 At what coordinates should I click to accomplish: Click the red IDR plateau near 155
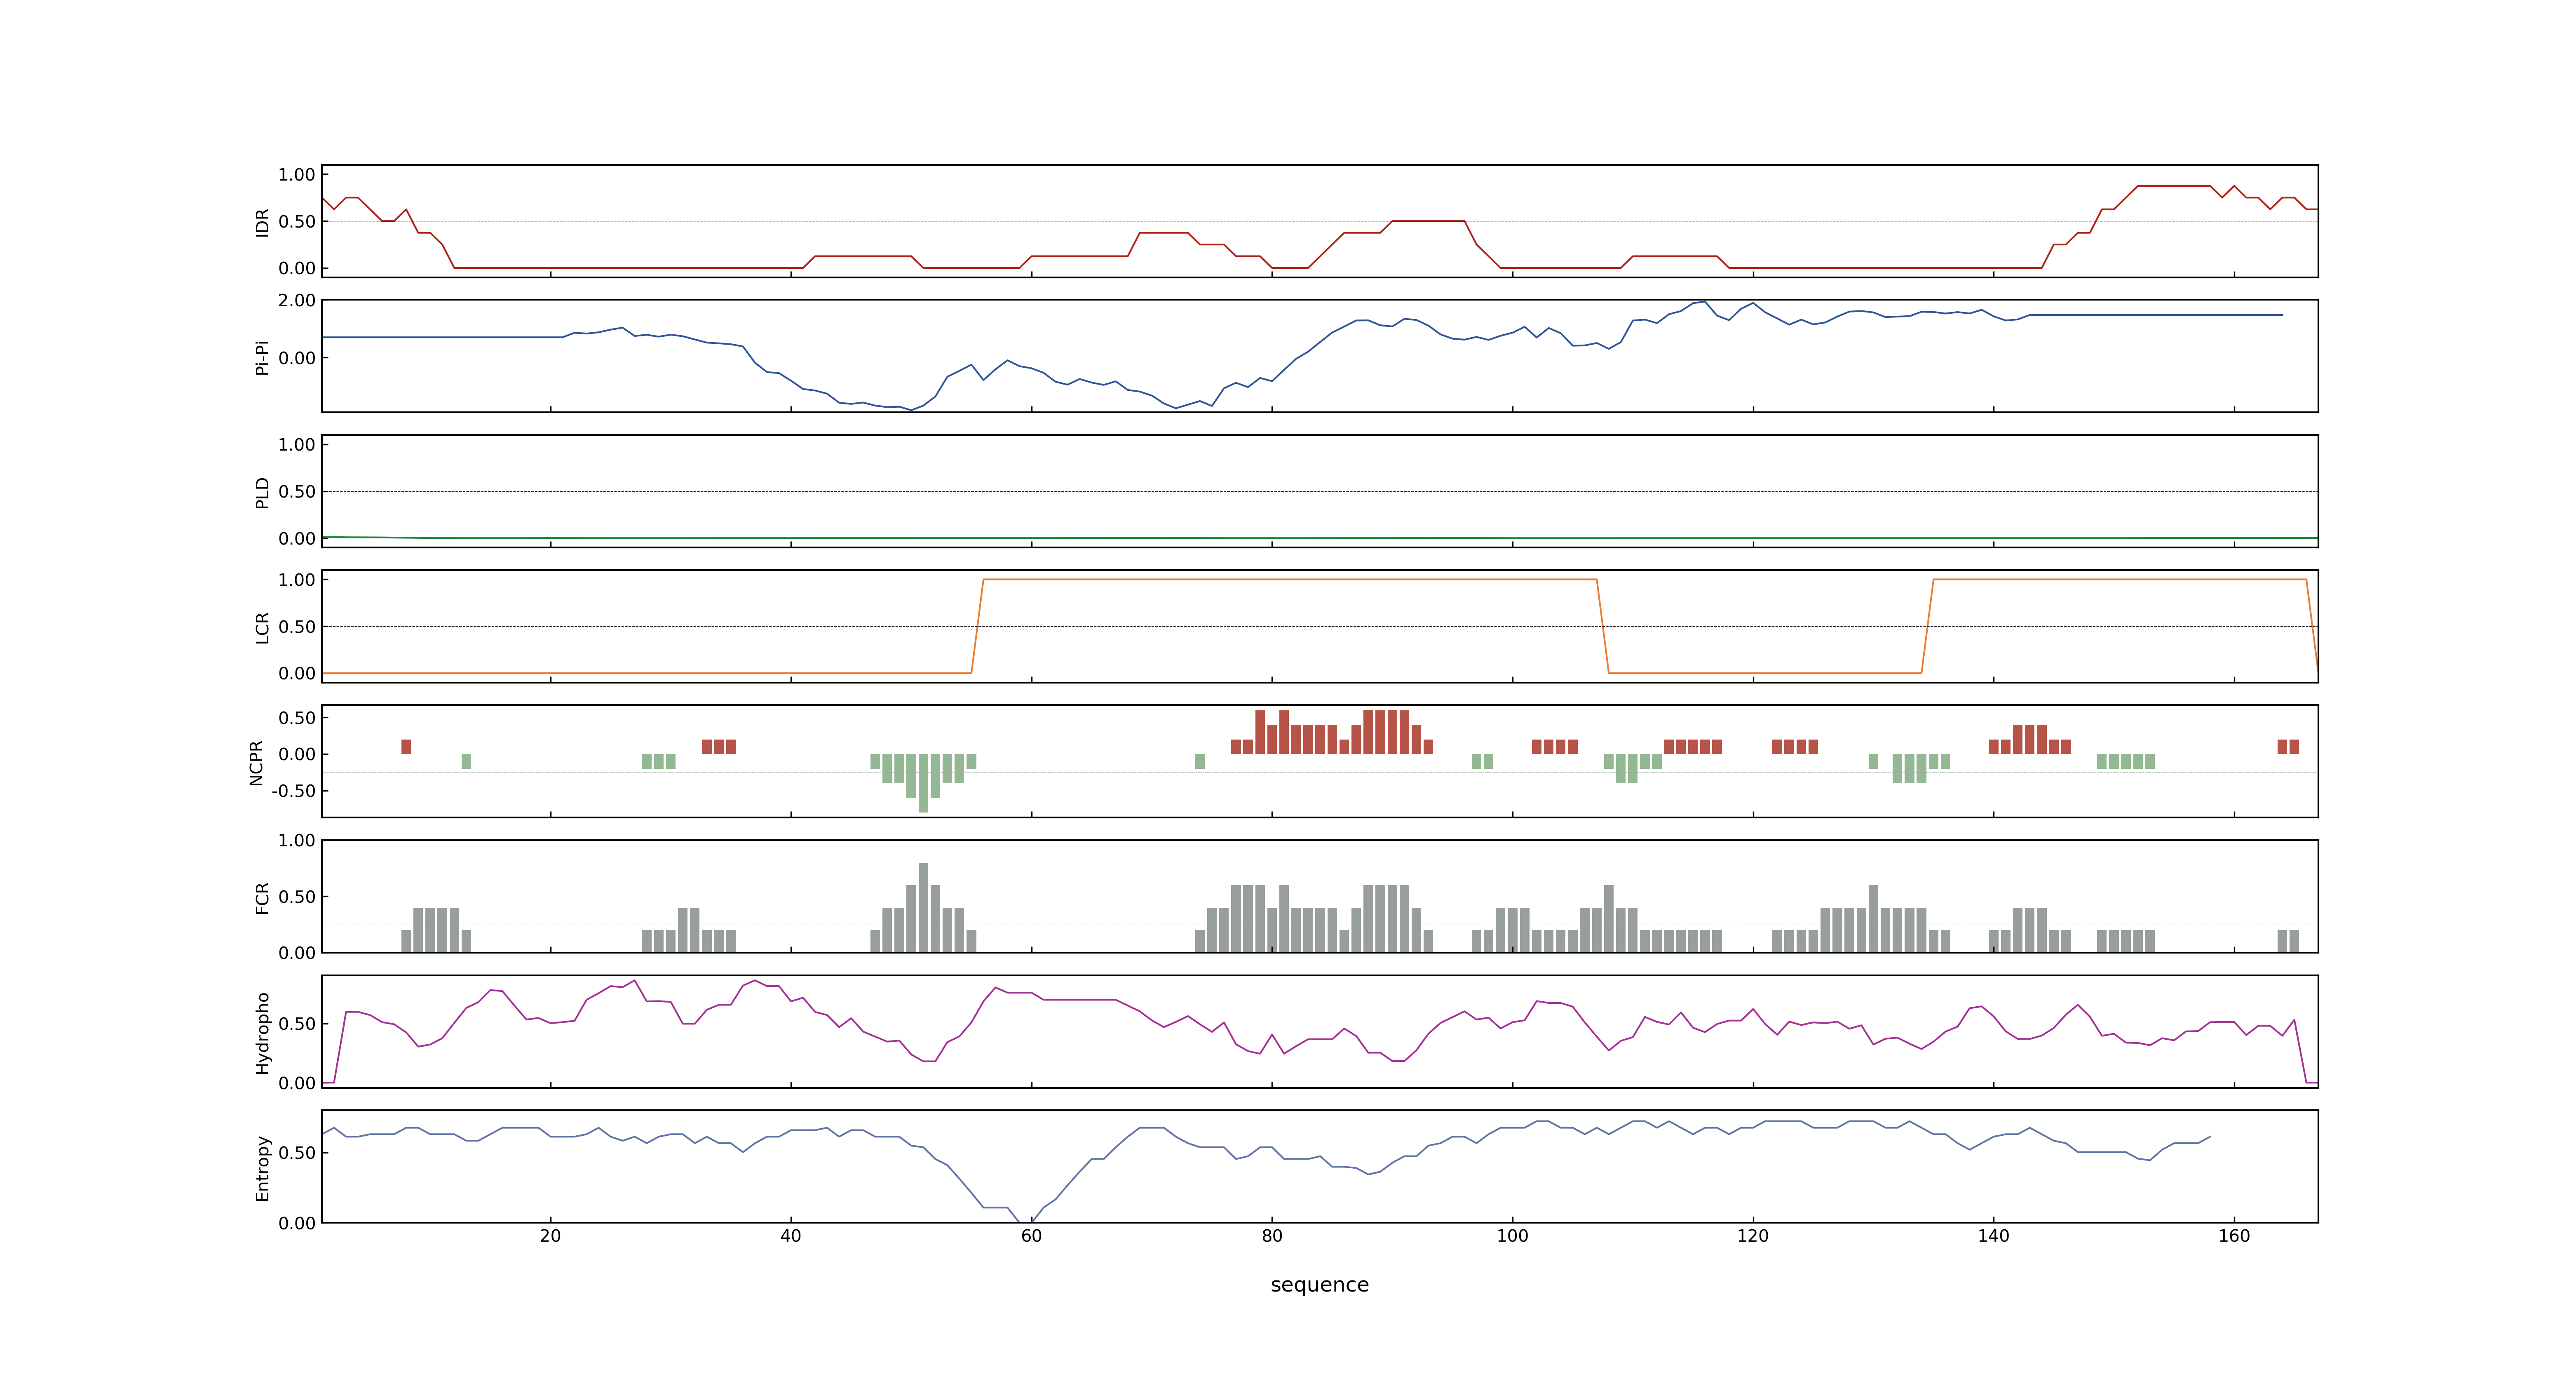coord(2174,186)
